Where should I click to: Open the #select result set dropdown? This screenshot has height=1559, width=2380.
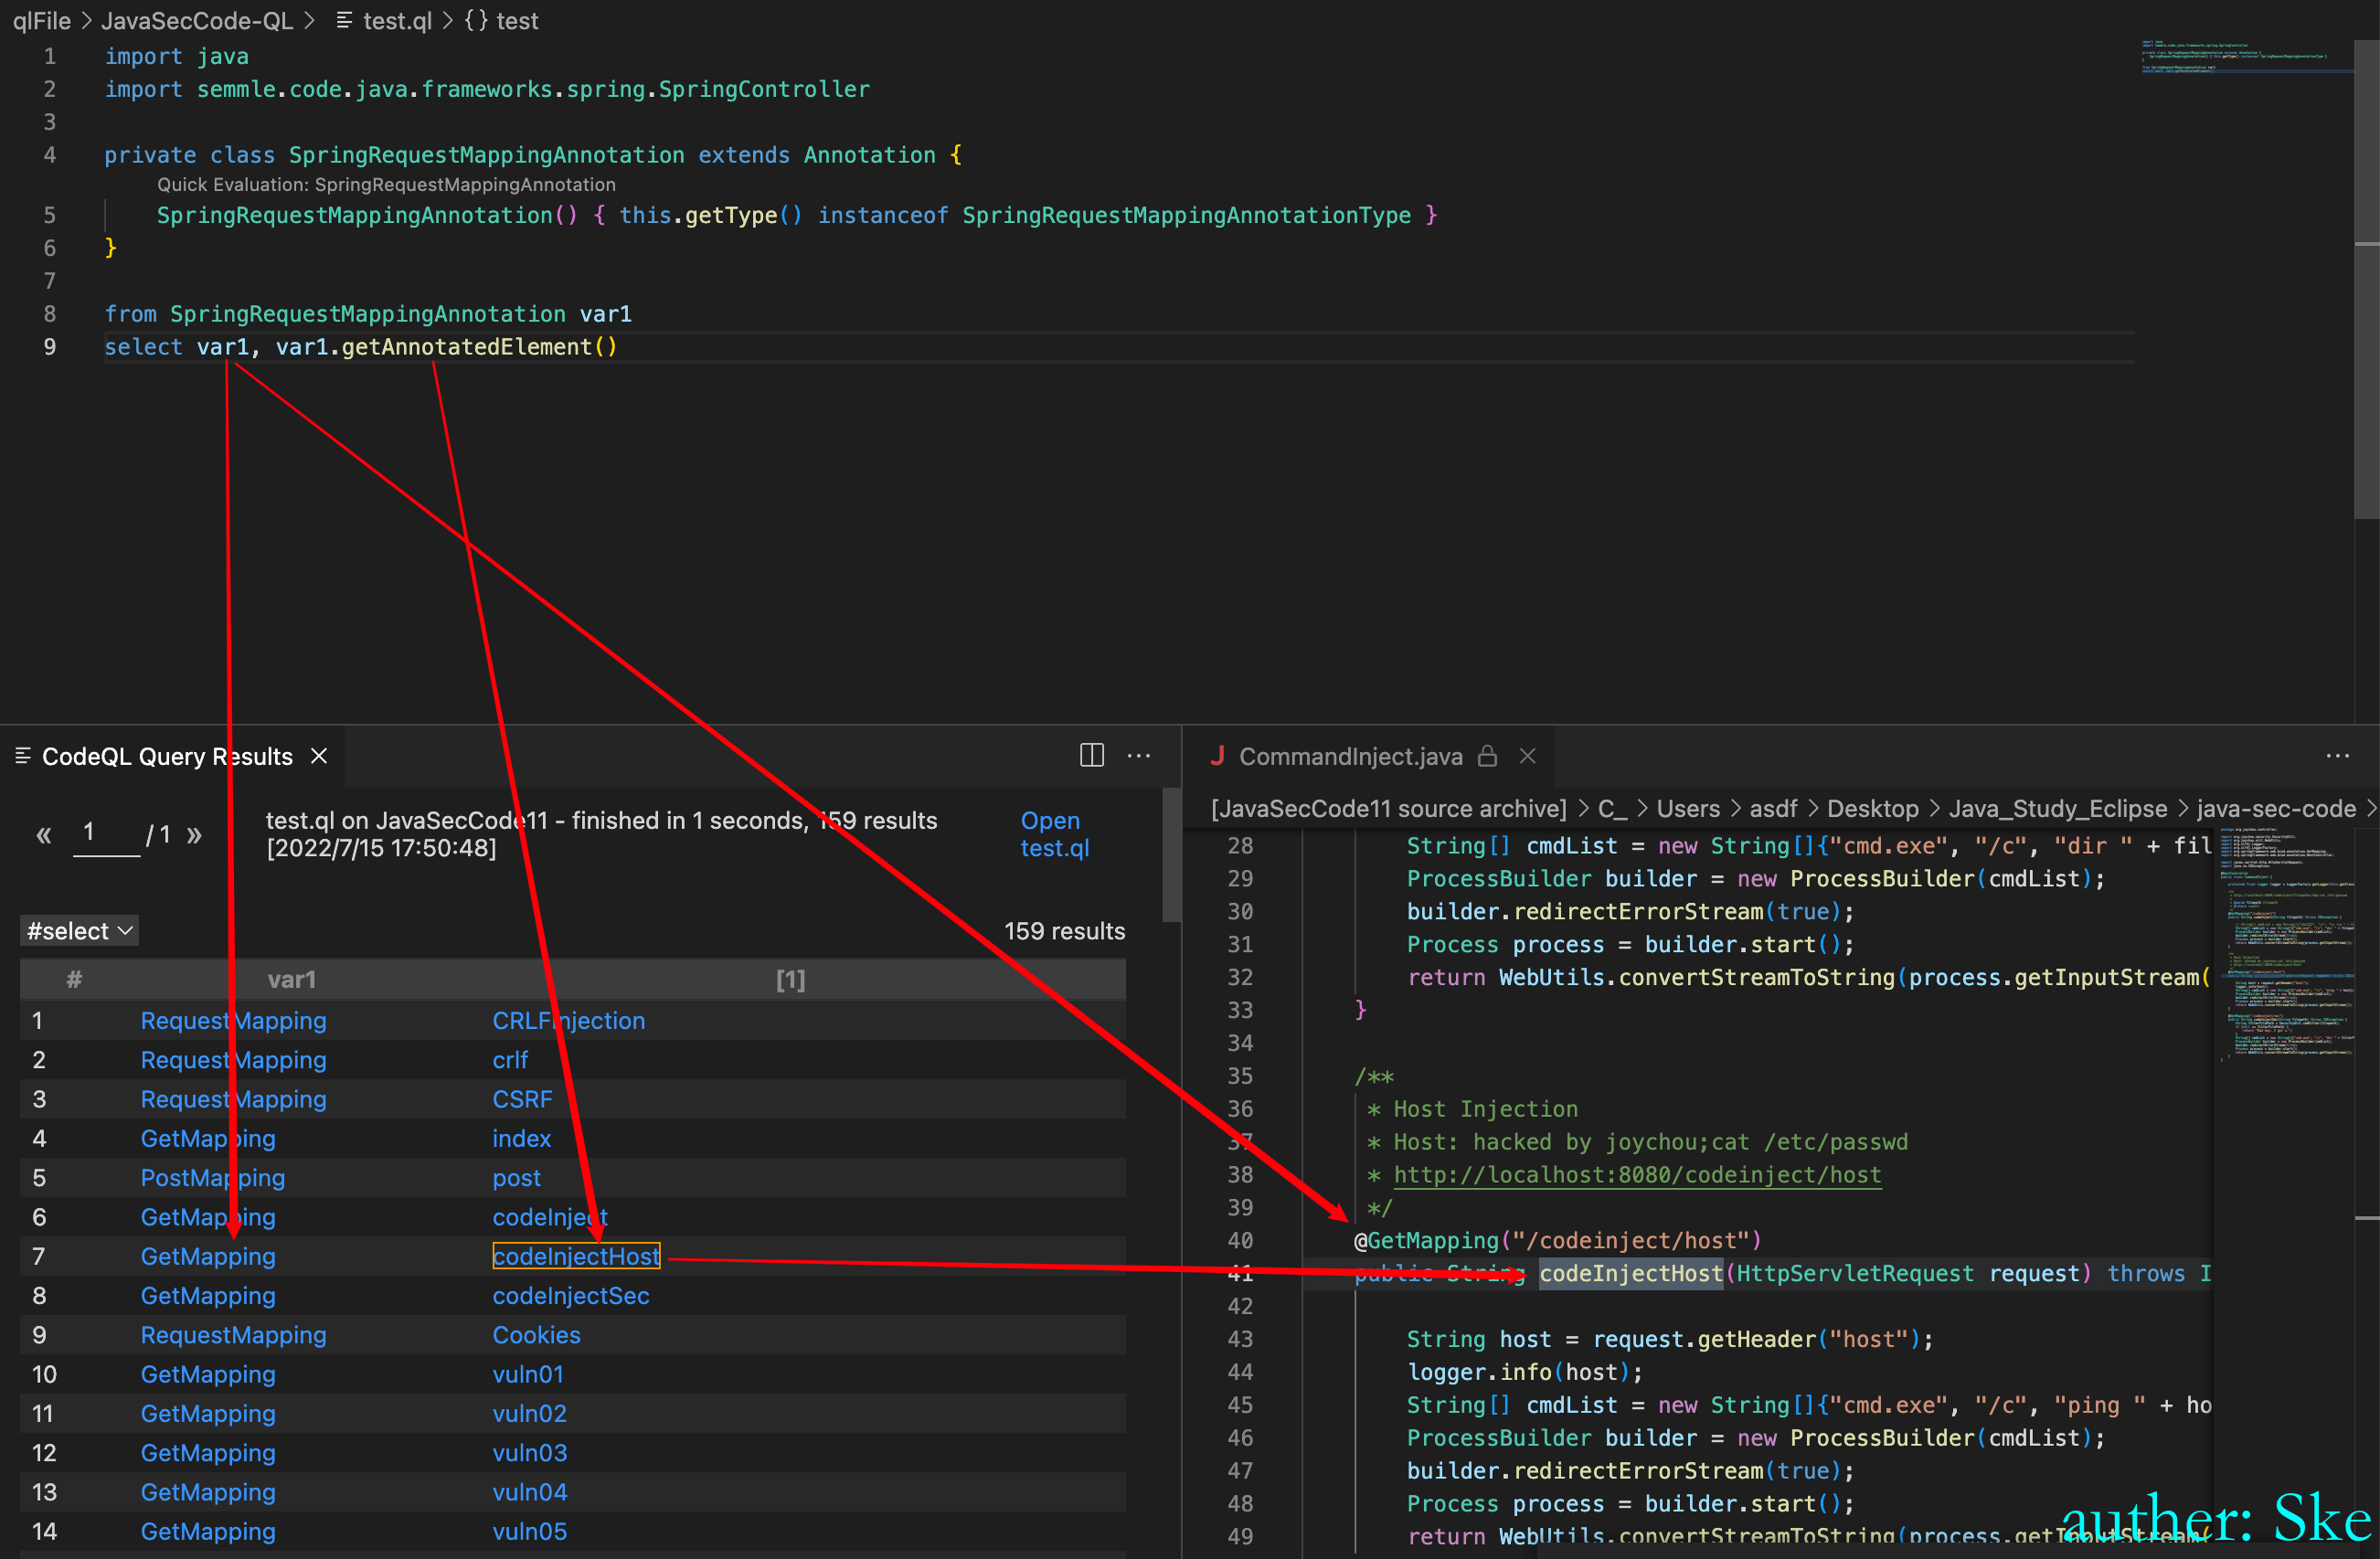[x=79, y=931]
